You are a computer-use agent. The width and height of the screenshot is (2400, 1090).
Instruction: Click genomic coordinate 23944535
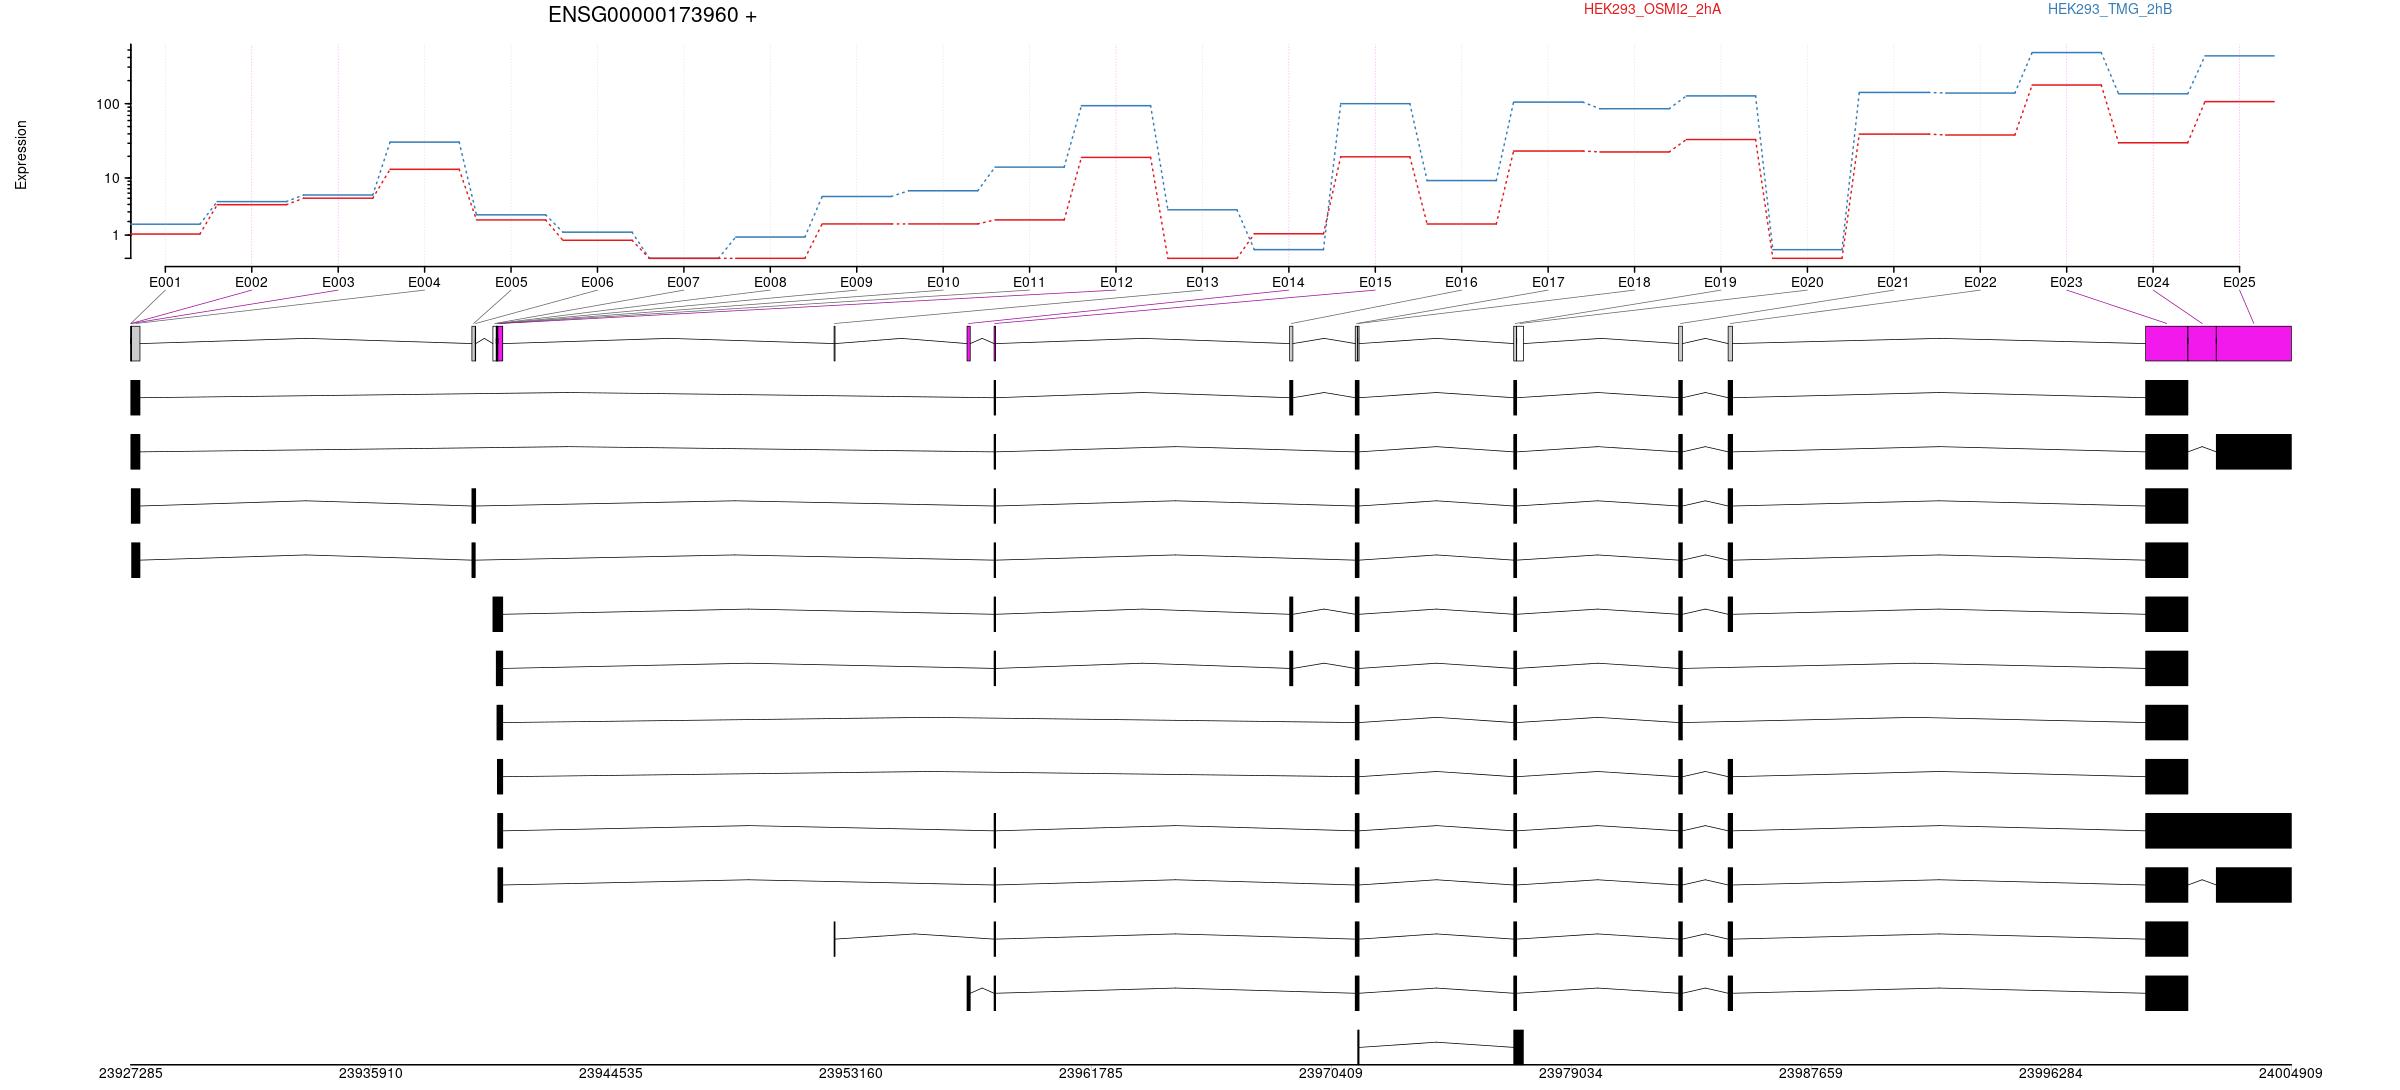pyautogui.click(x=610, y=1073)
